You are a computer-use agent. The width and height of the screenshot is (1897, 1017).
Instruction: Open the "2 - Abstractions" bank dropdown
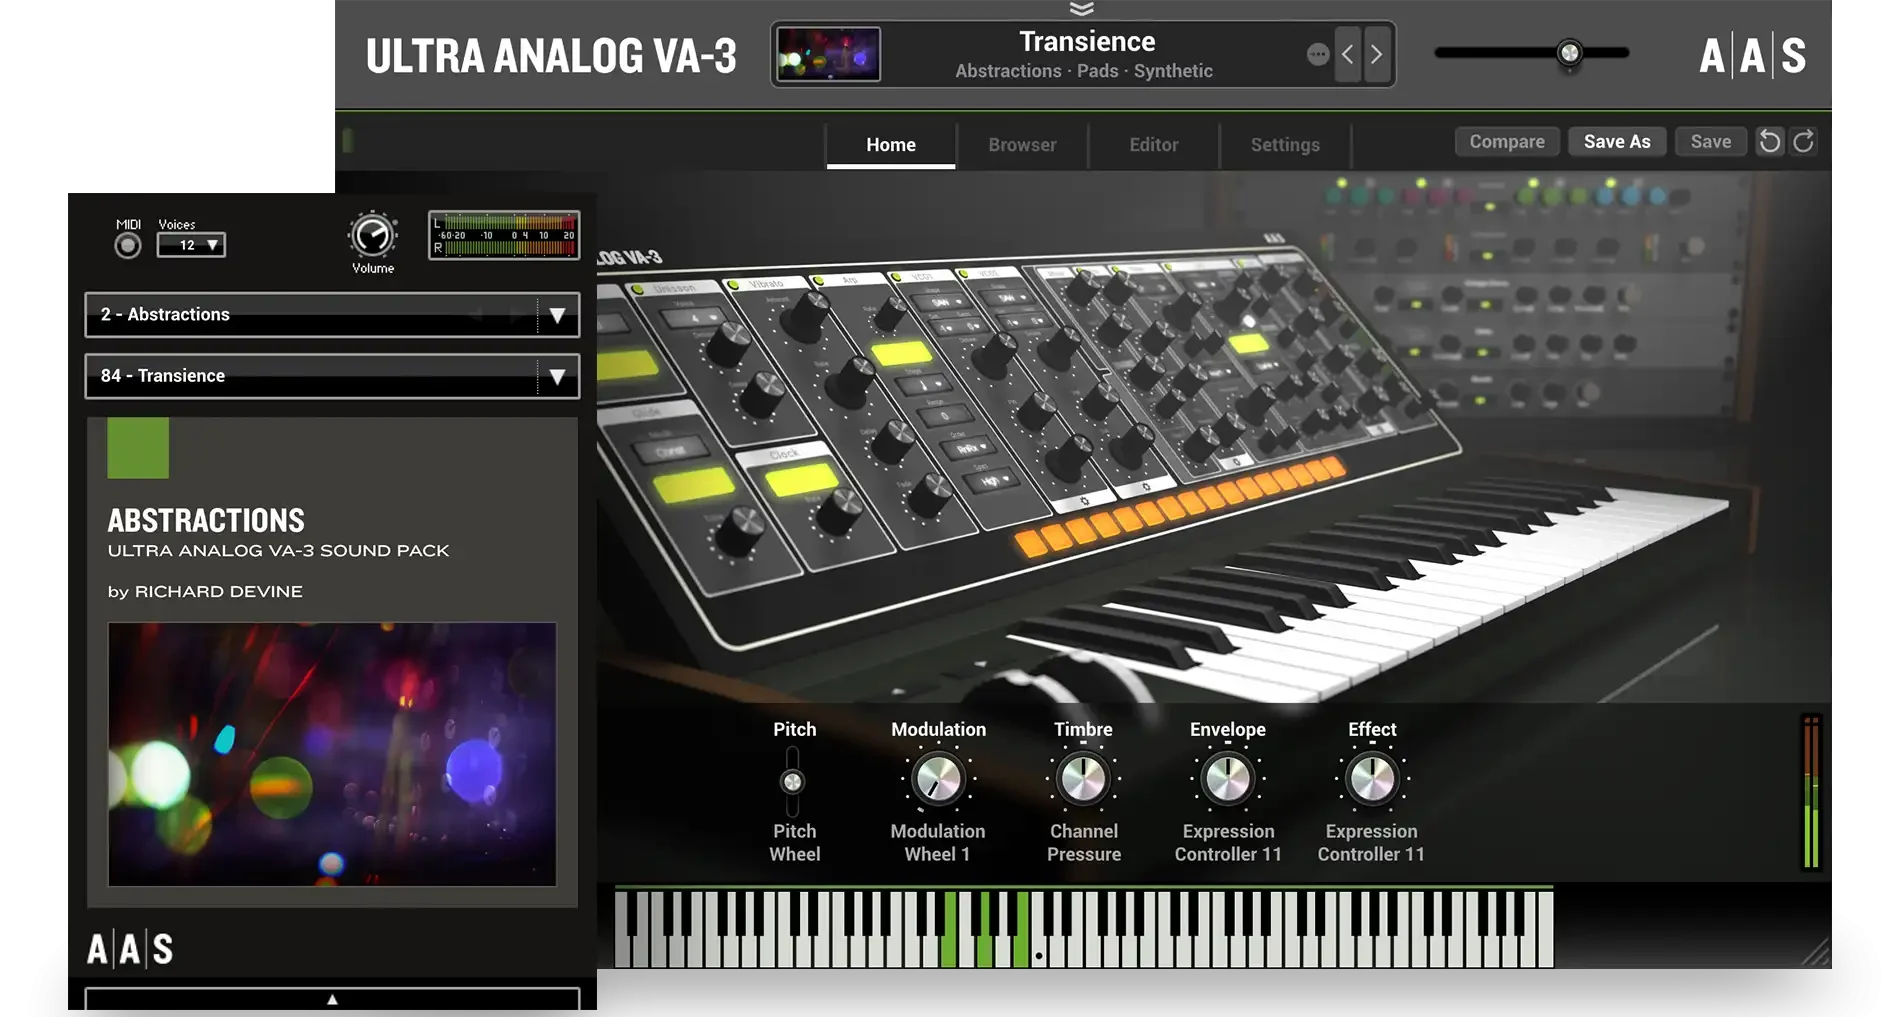point(332,315)
